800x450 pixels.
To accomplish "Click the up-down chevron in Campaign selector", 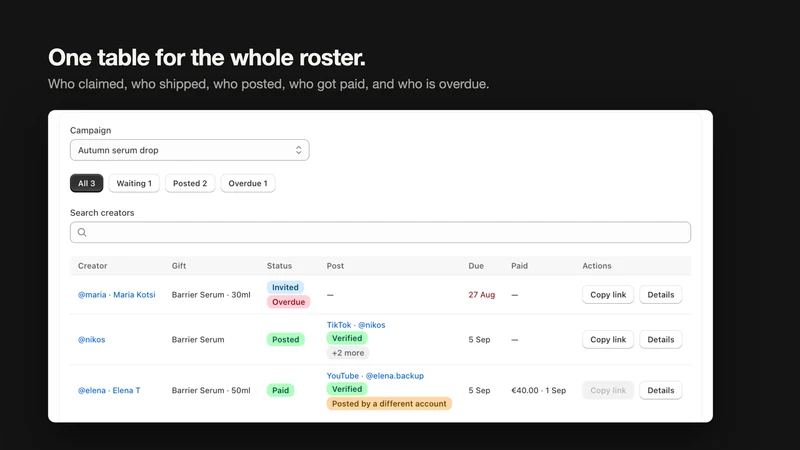I will click(298, 150).
